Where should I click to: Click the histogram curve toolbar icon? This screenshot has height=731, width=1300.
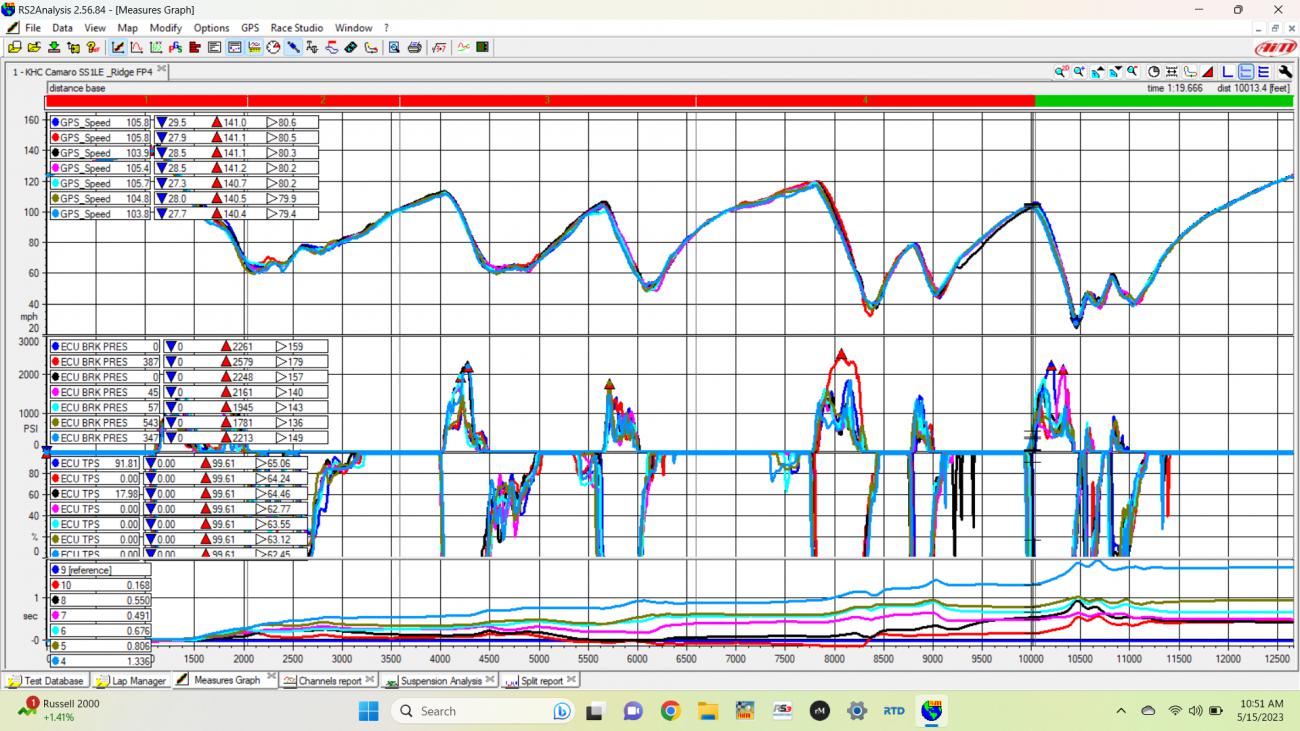(x=137, y=47)
